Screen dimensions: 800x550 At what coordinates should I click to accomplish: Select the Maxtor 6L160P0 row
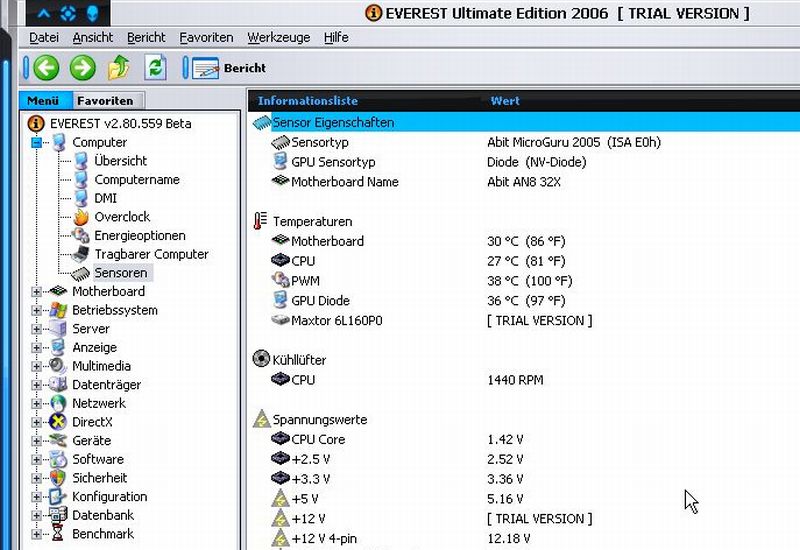coord(524,320)
